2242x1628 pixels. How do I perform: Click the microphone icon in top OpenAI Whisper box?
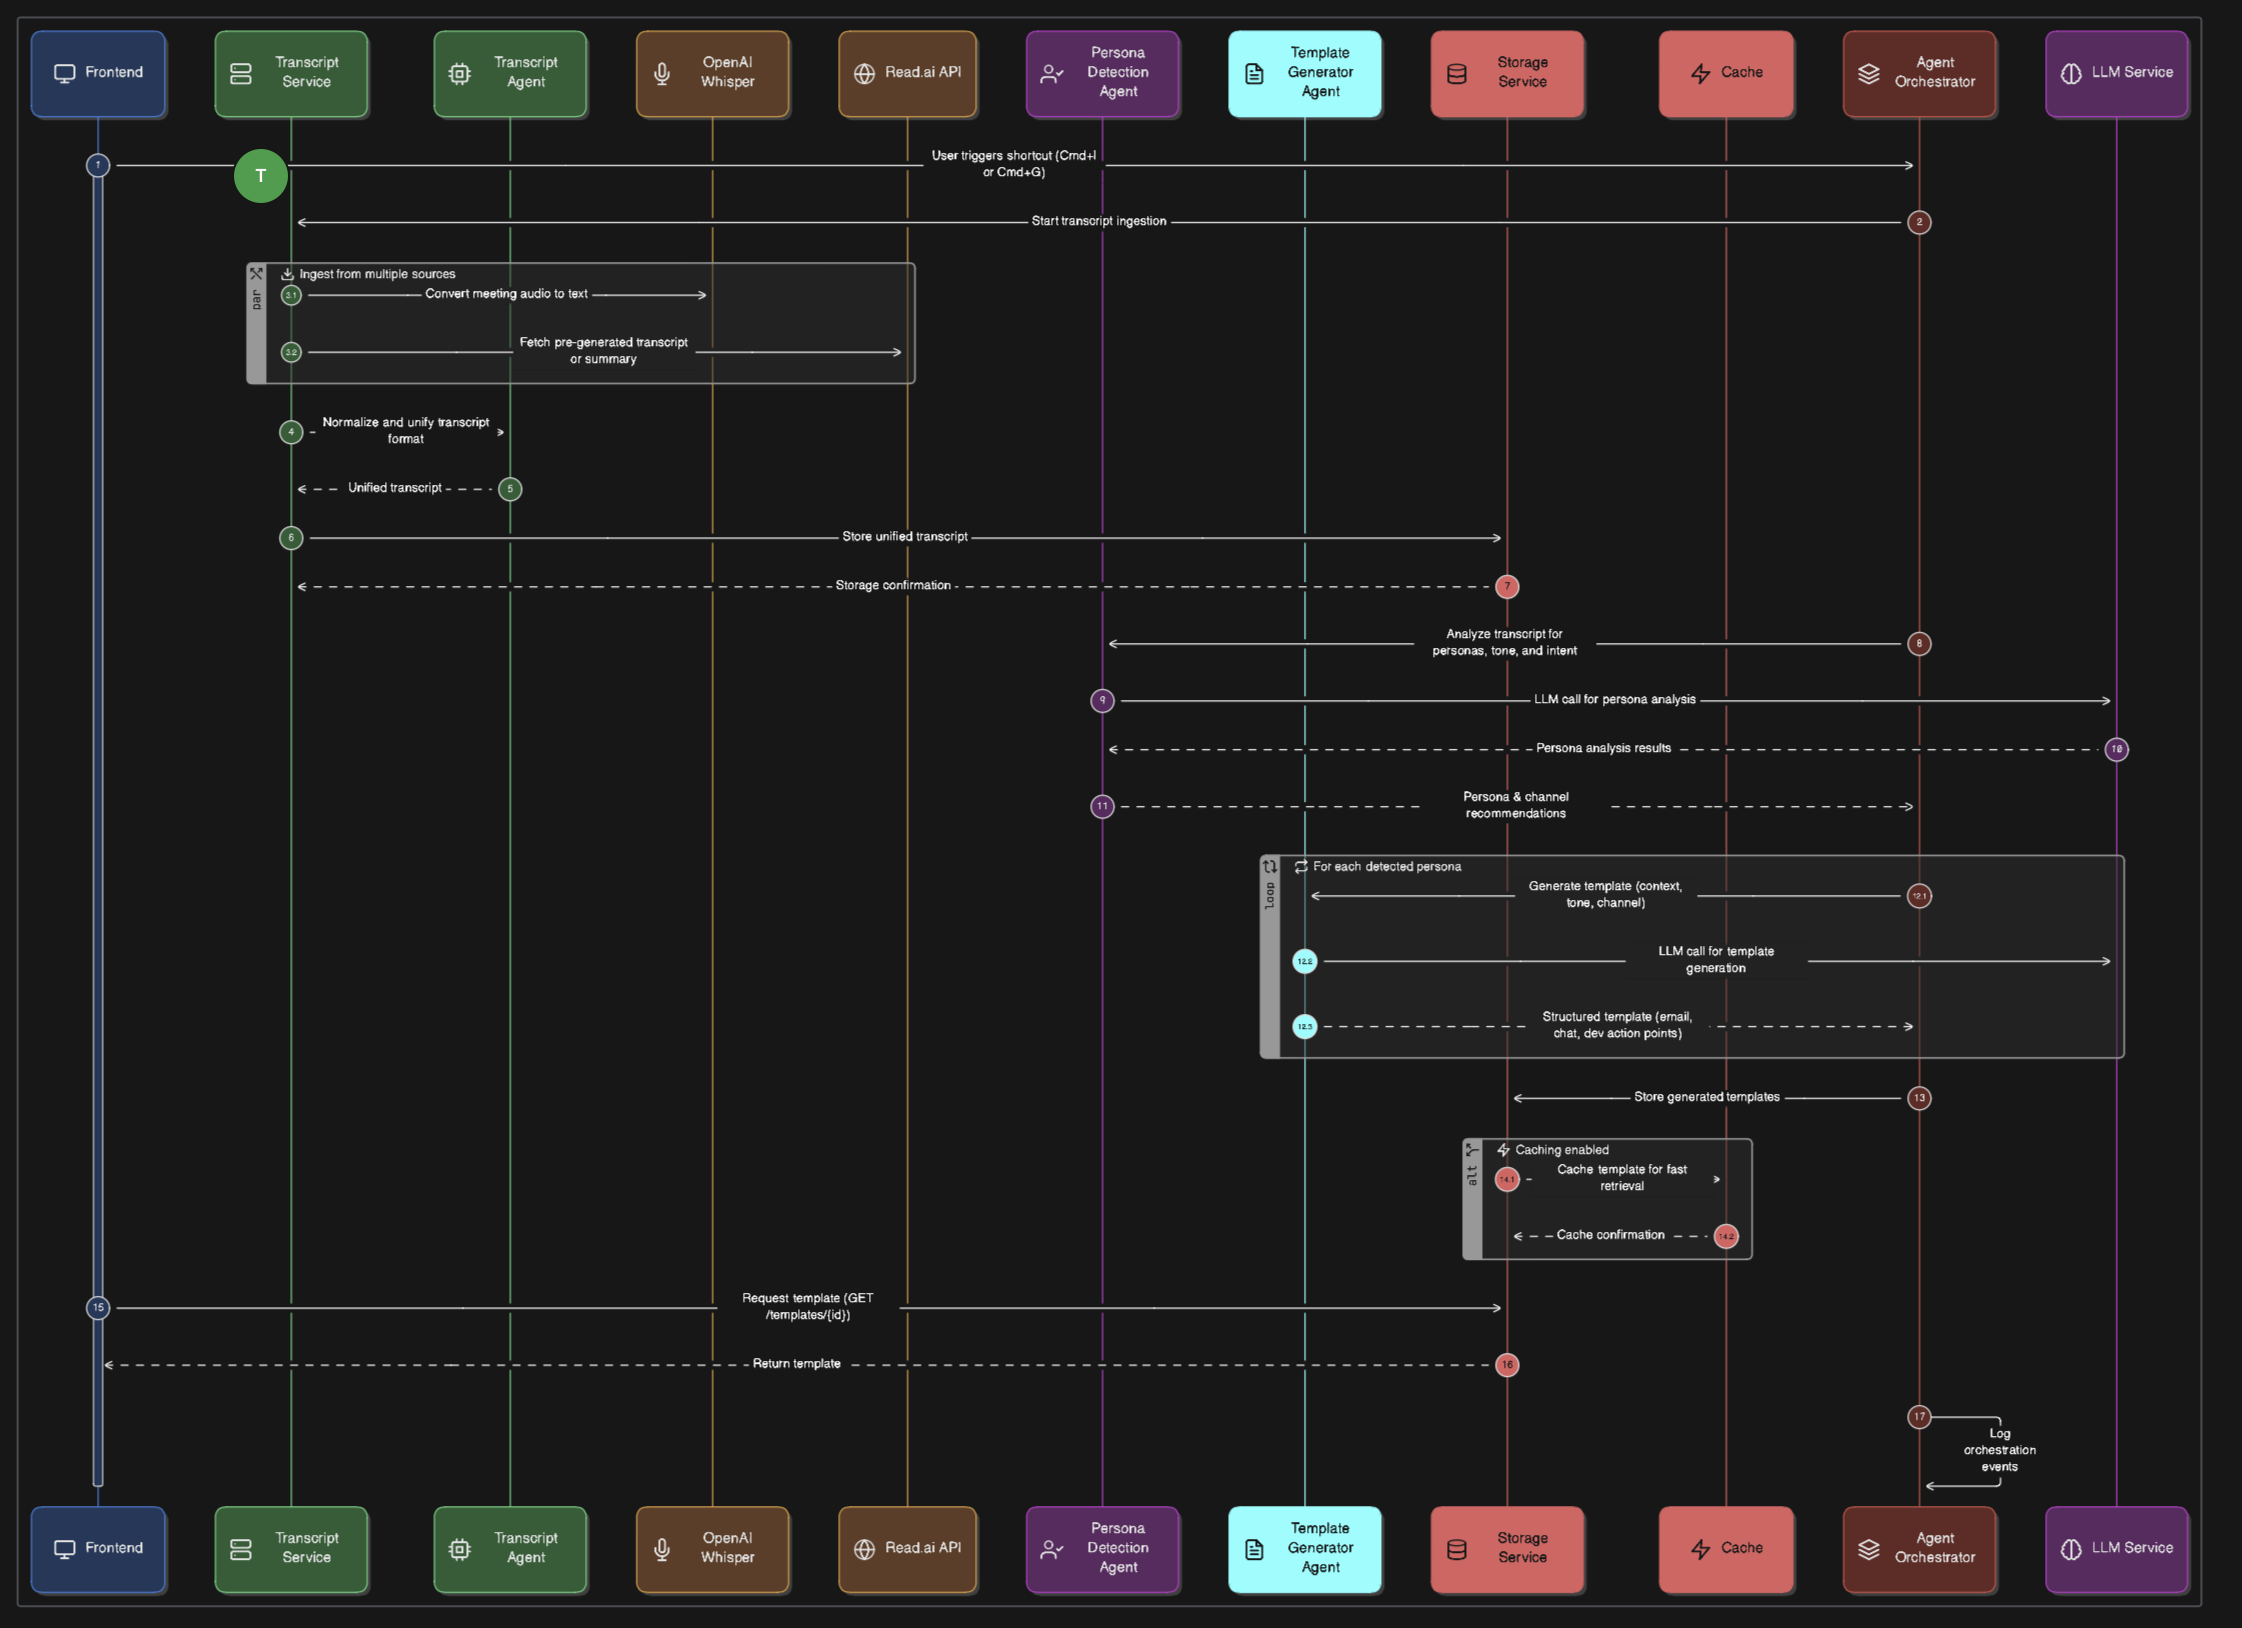tap(662, 73)
